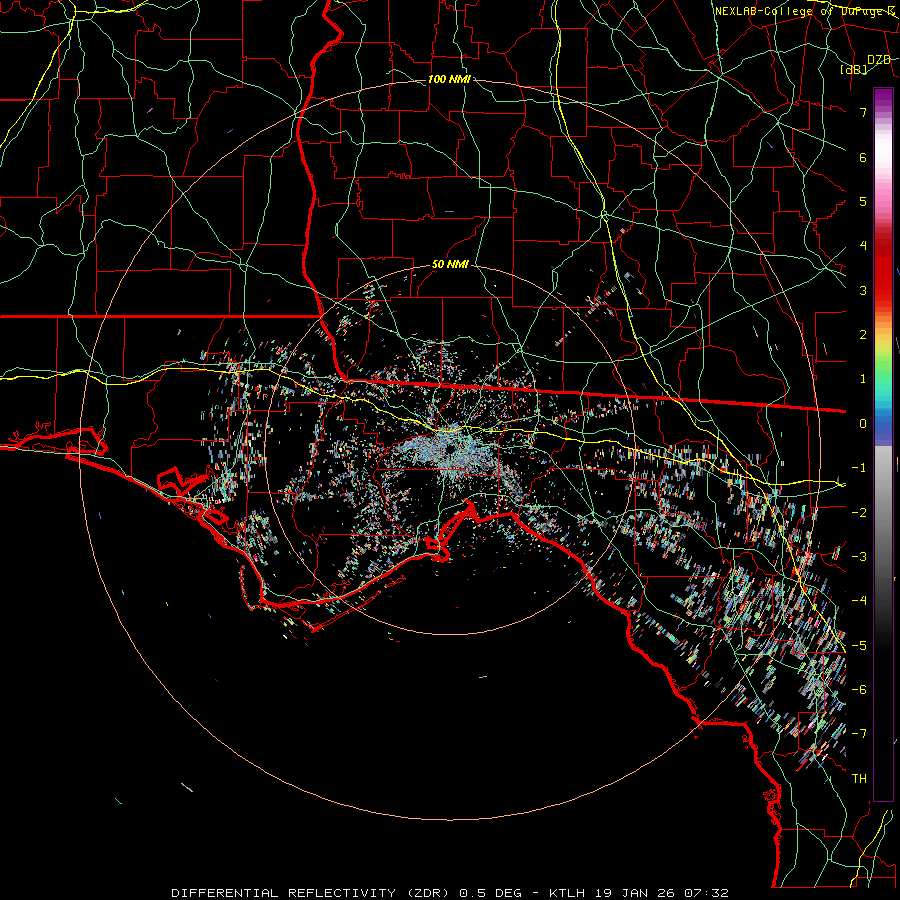Click the 50 NMI range ring label
Image resolution: width=900 pixels, height=900 pixels.
[451, 265]
